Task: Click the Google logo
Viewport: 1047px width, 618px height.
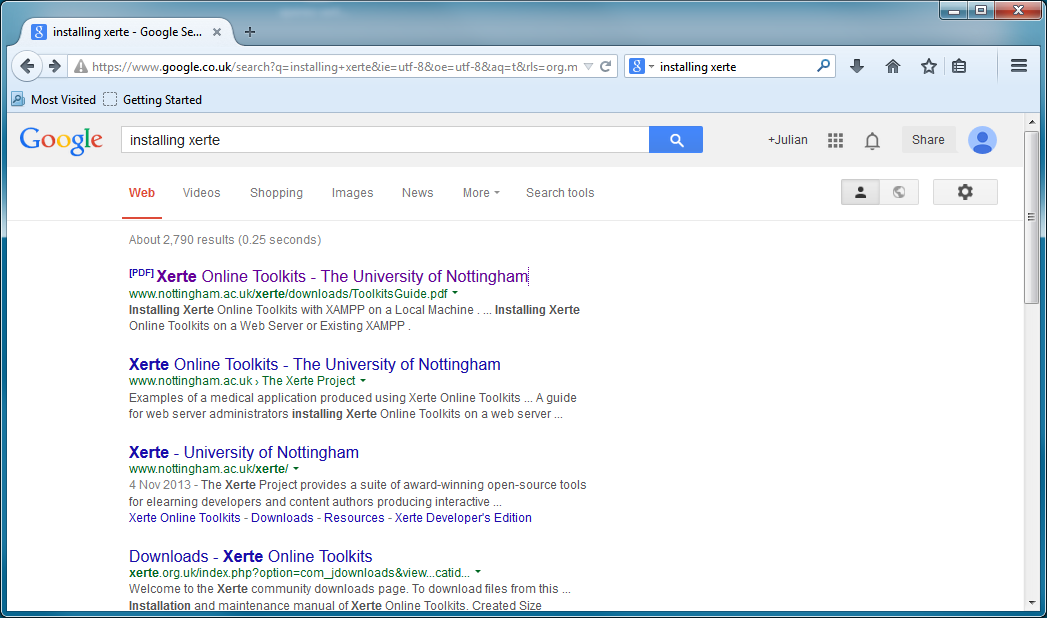Action: [61, 140]
